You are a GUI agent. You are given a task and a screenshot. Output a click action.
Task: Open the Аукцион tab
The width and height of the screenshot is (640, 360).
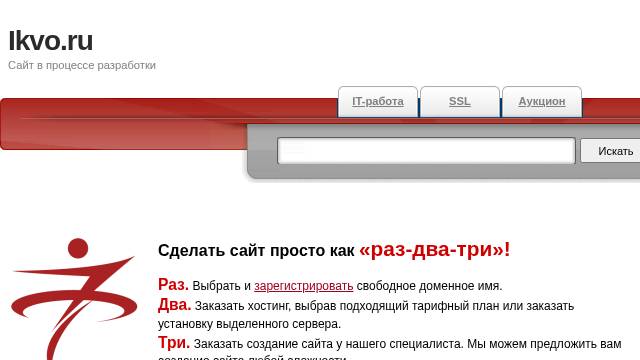pos(542,102)
